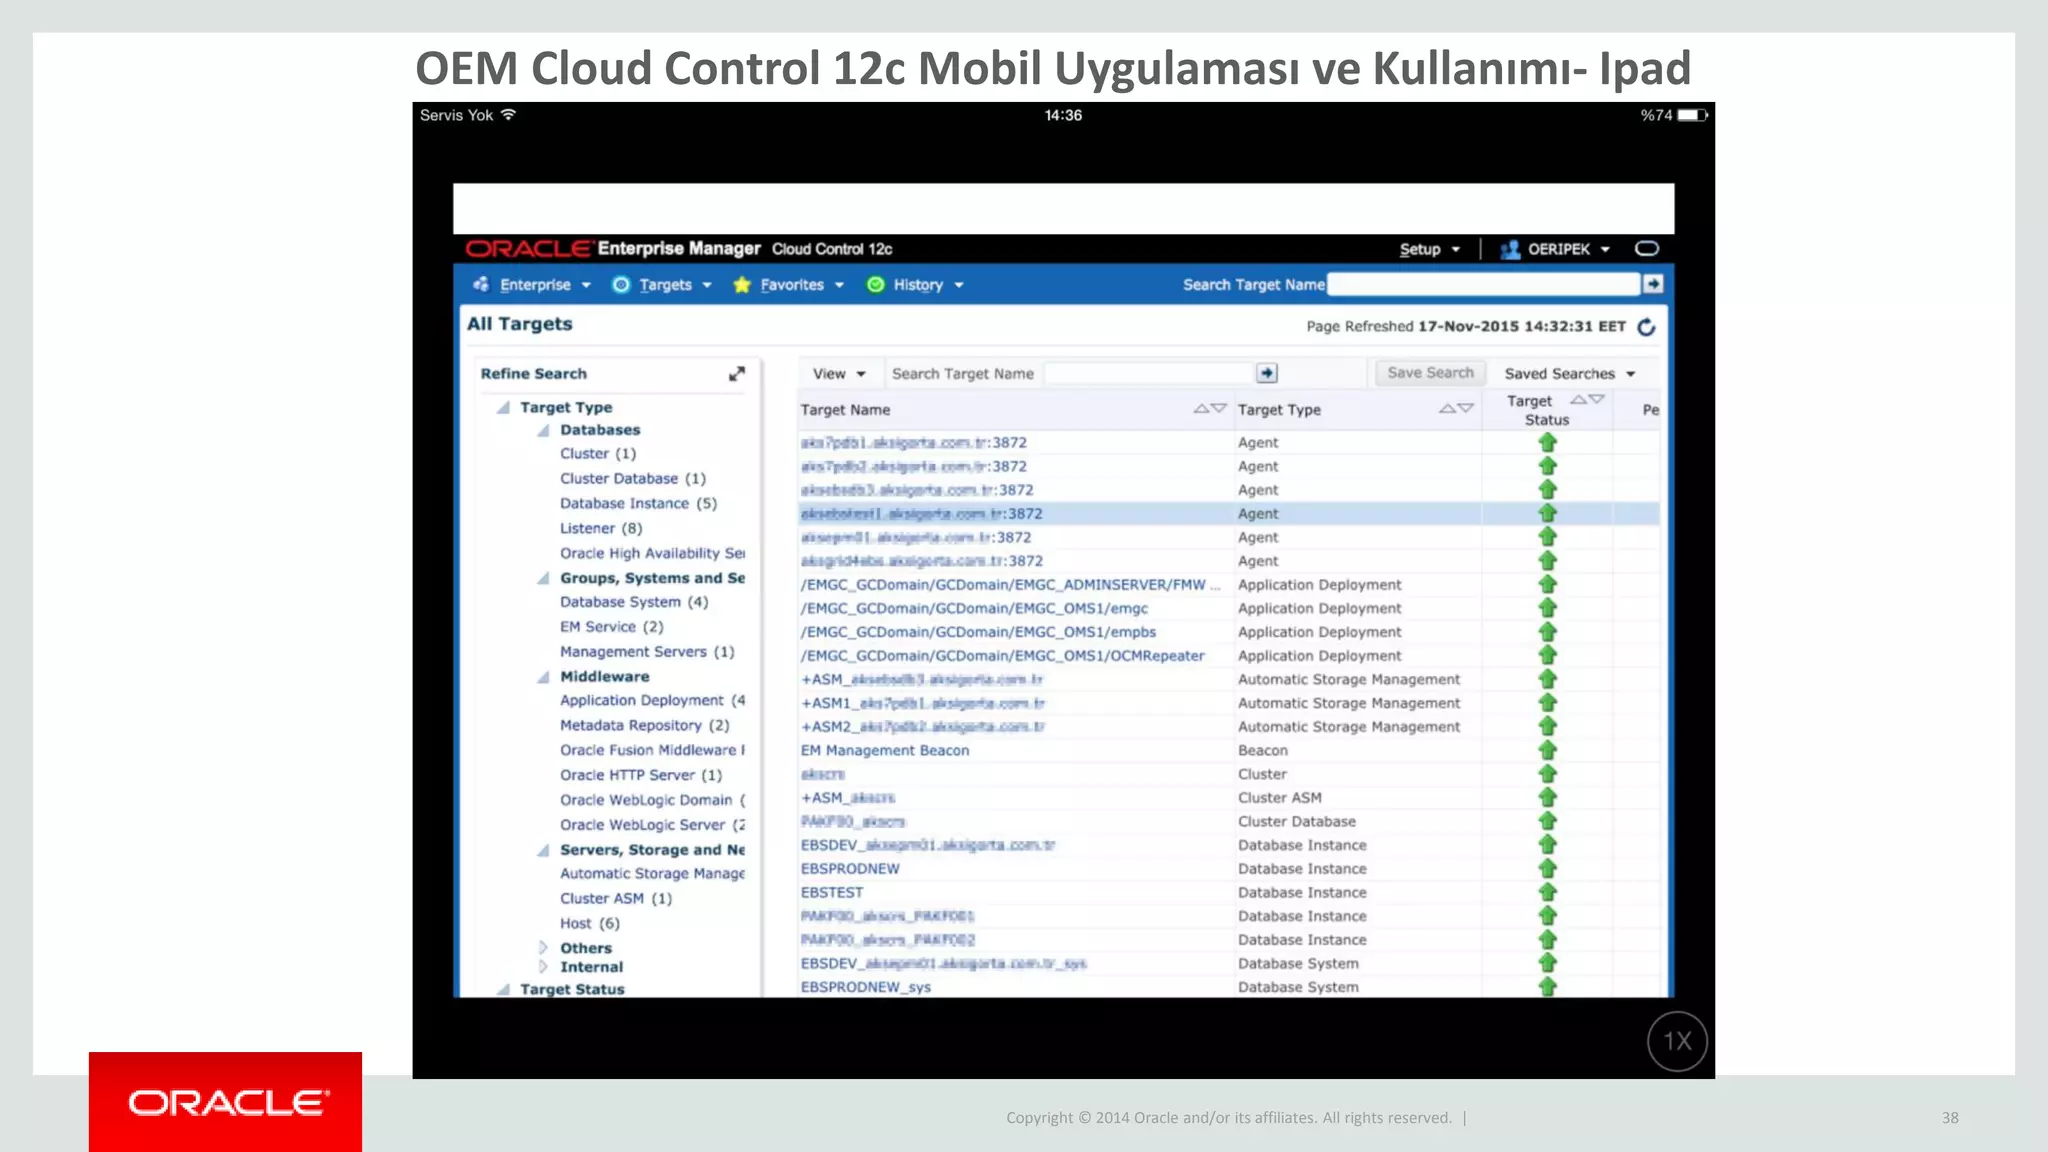Viewport: 2048px width, 1152px height.
Task: Open the EBSPRODNEW target
Action: point(850,869)
